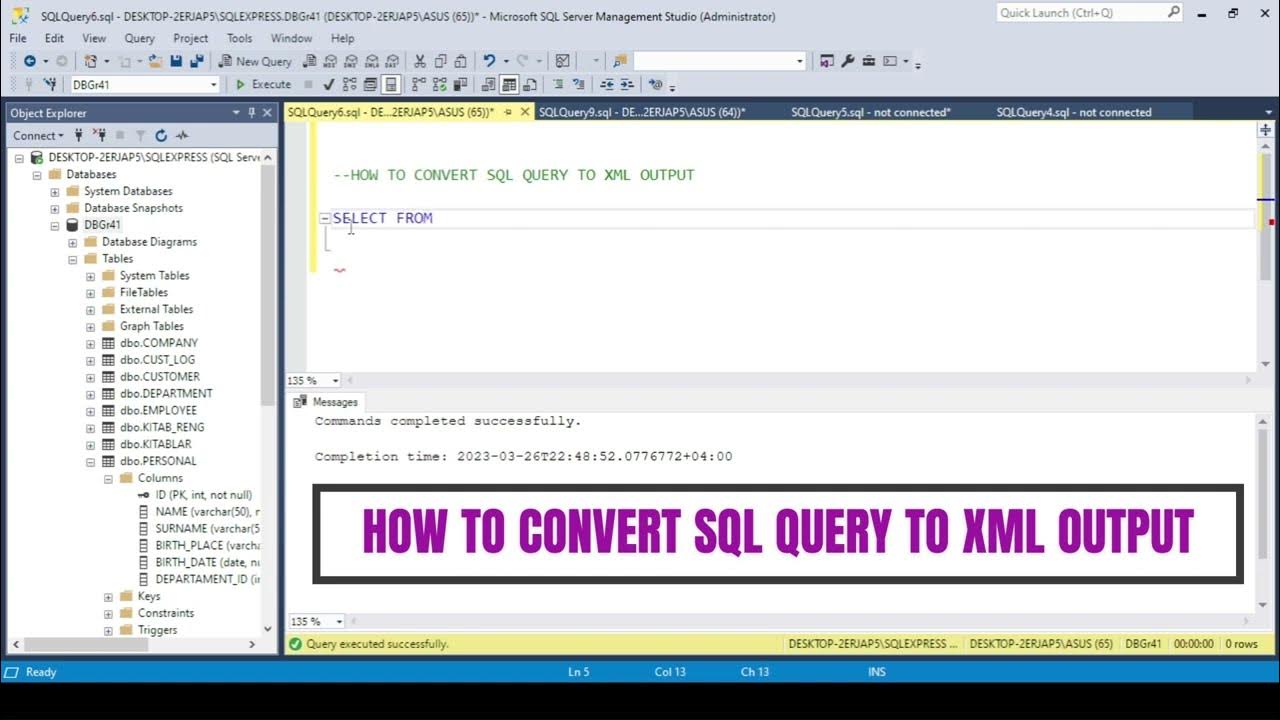
Task: Open the Query menu
Action: (139, 38)
